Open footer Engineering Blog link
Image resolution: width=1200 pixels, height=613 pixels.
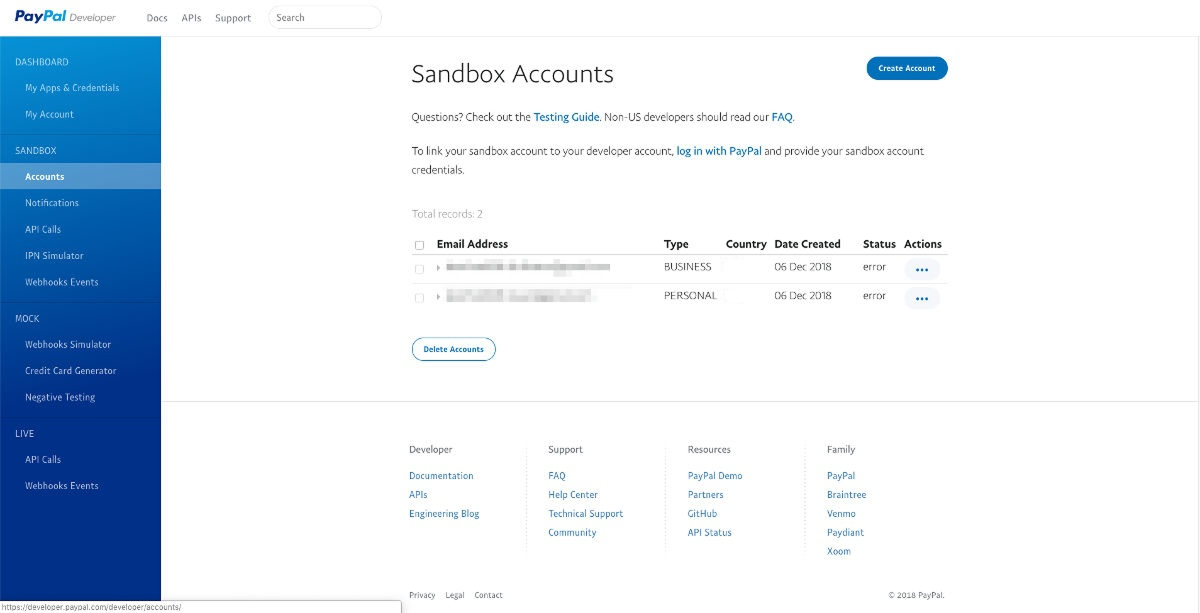coord(444,514)
